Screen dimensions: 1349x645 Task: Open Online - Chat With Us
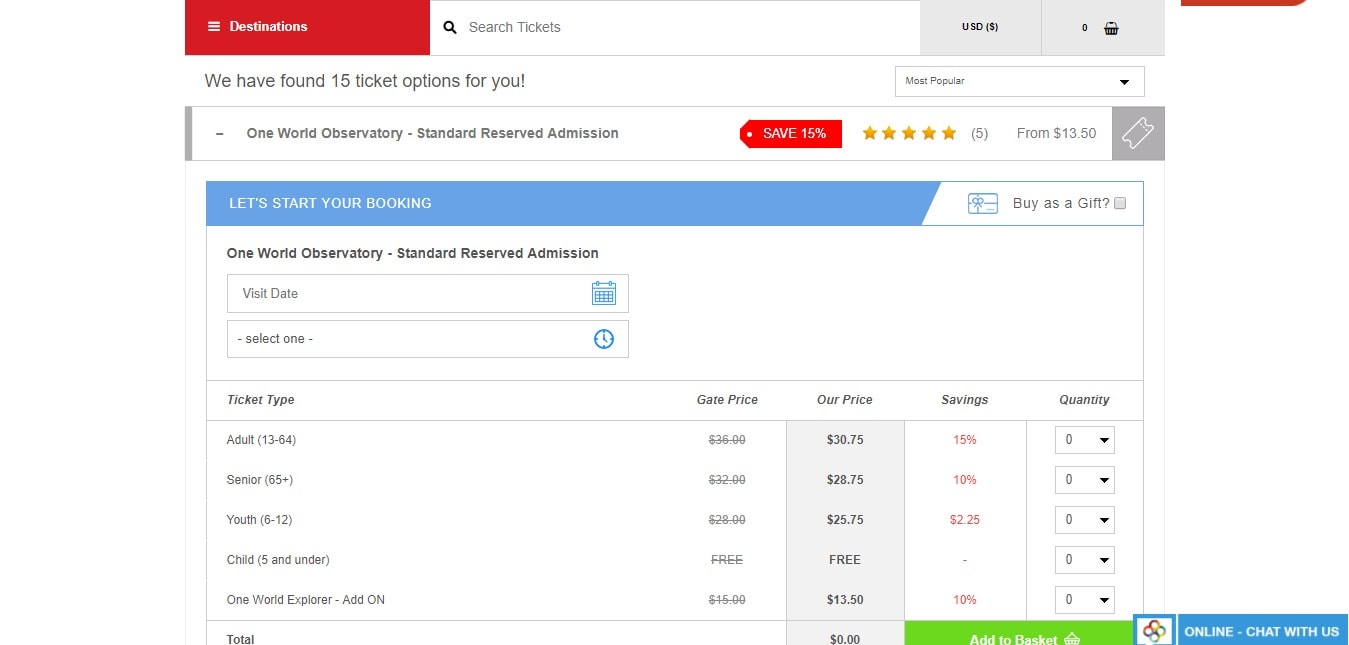(1261, 631)
